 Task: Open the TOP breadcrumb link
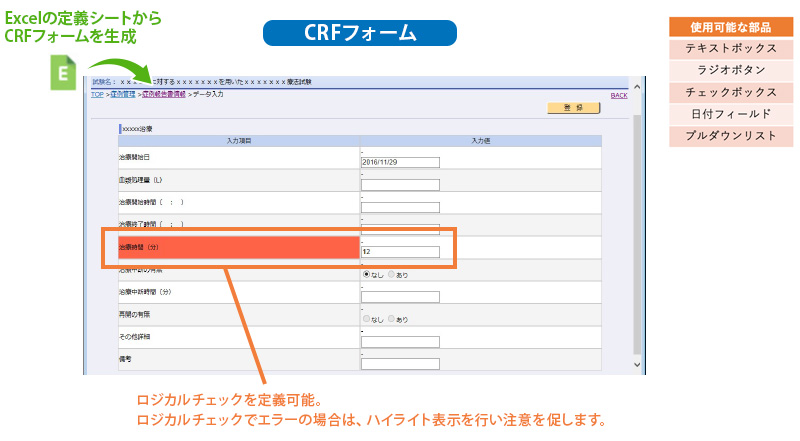click(97, 94)
